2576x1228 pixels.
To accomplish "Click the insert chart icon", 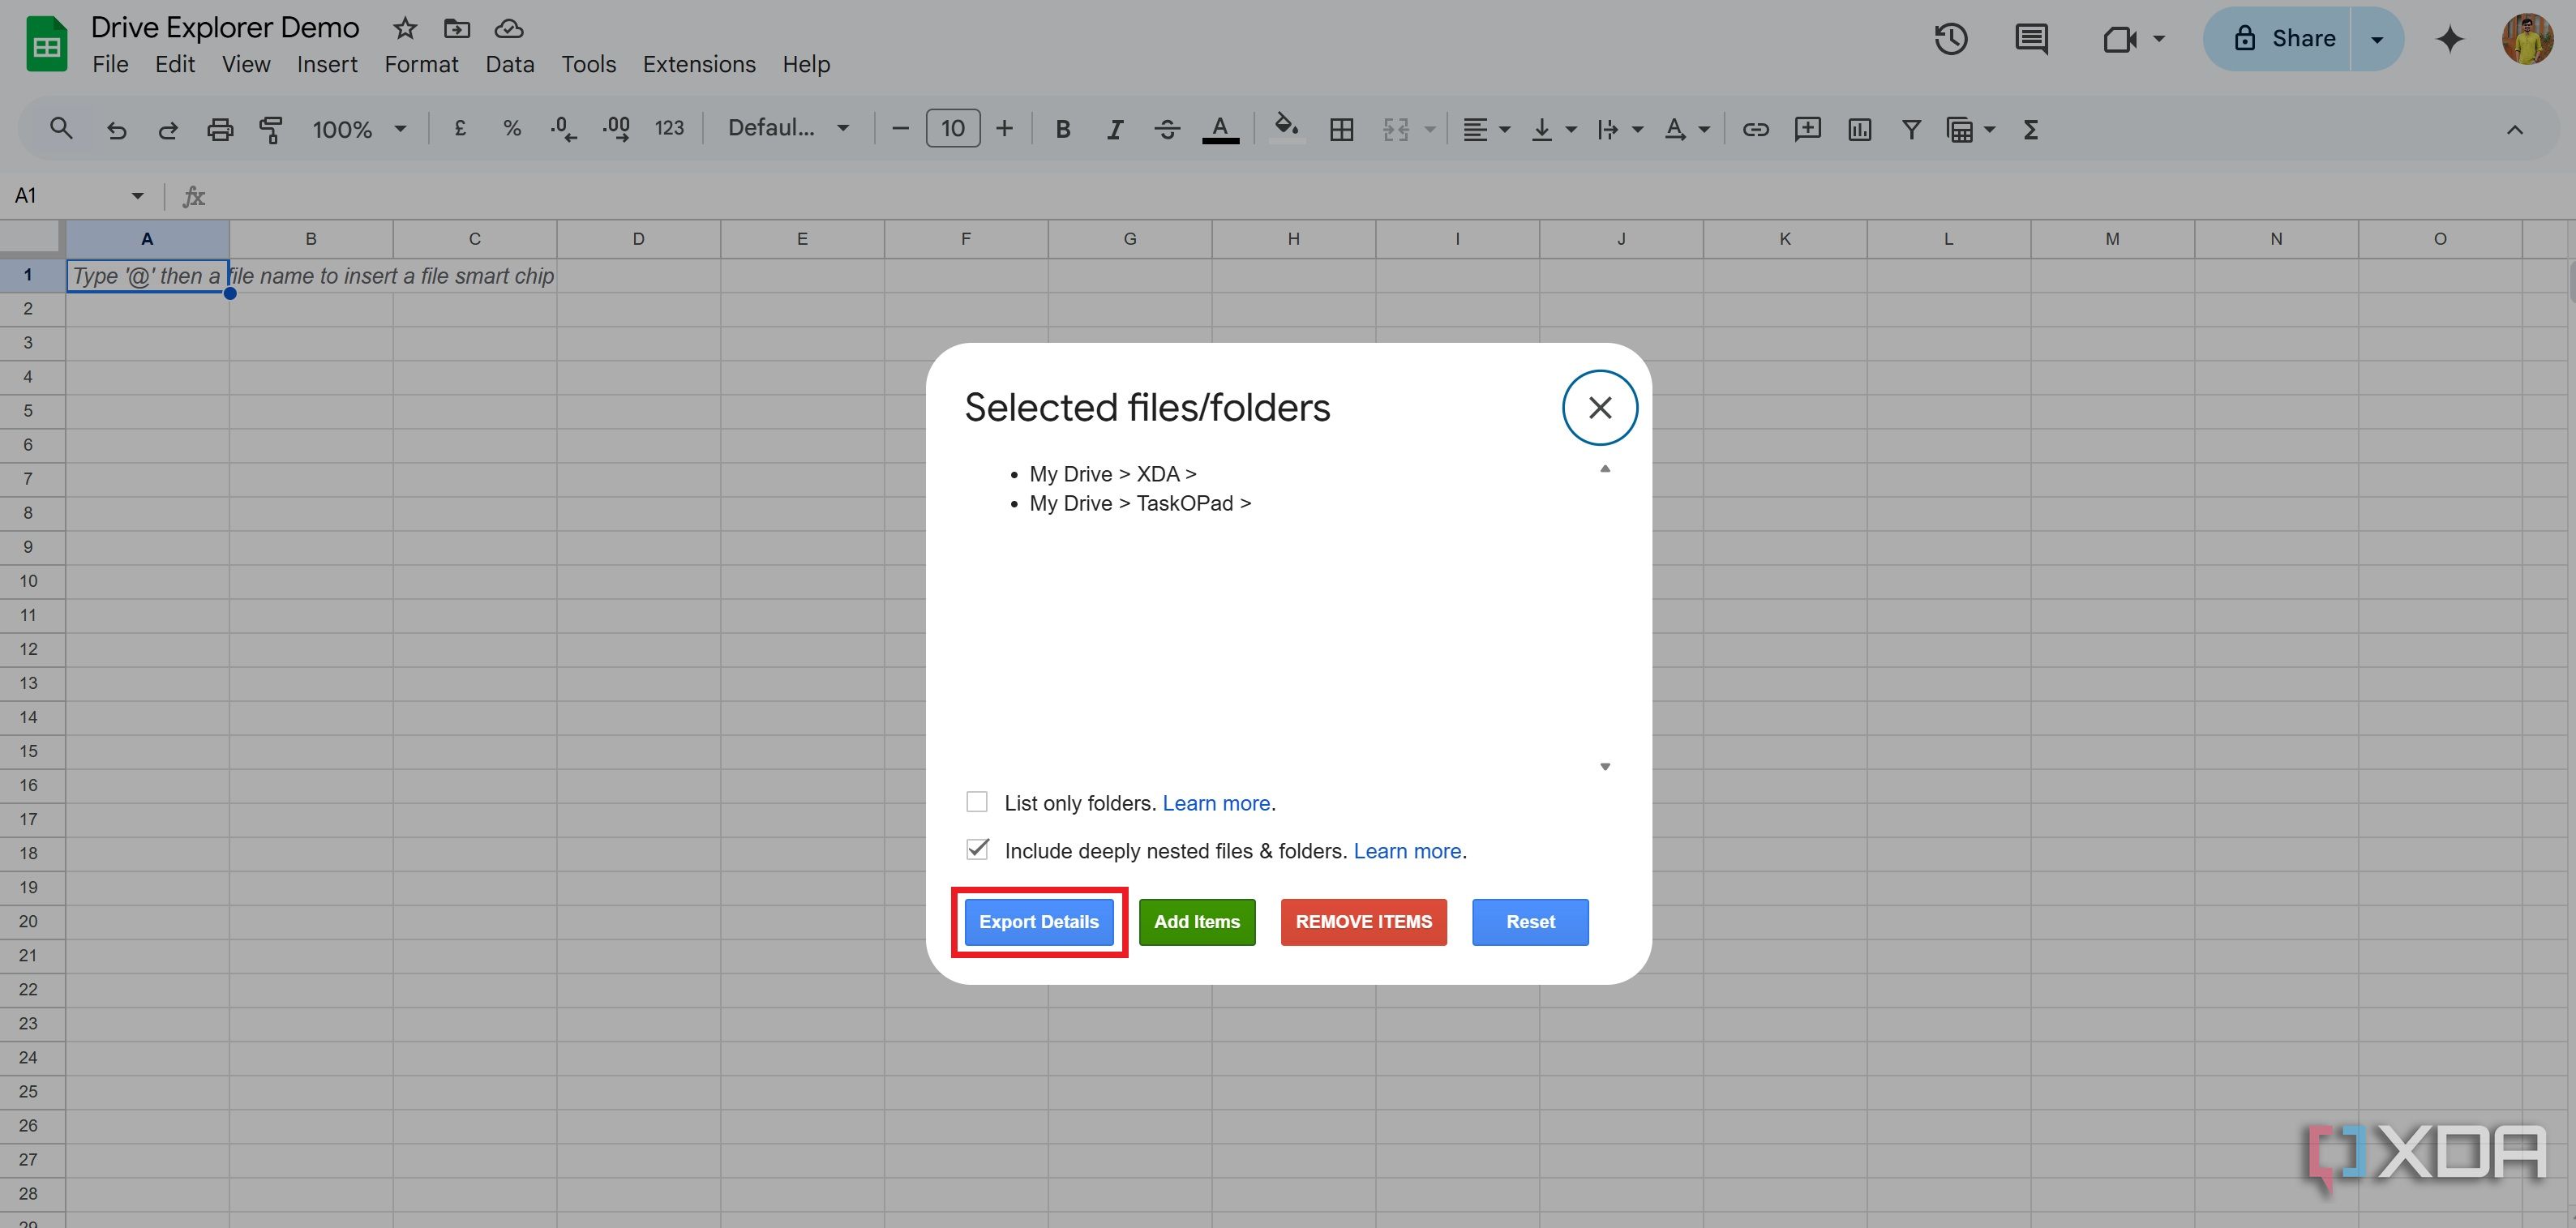I will [1859, 129].
